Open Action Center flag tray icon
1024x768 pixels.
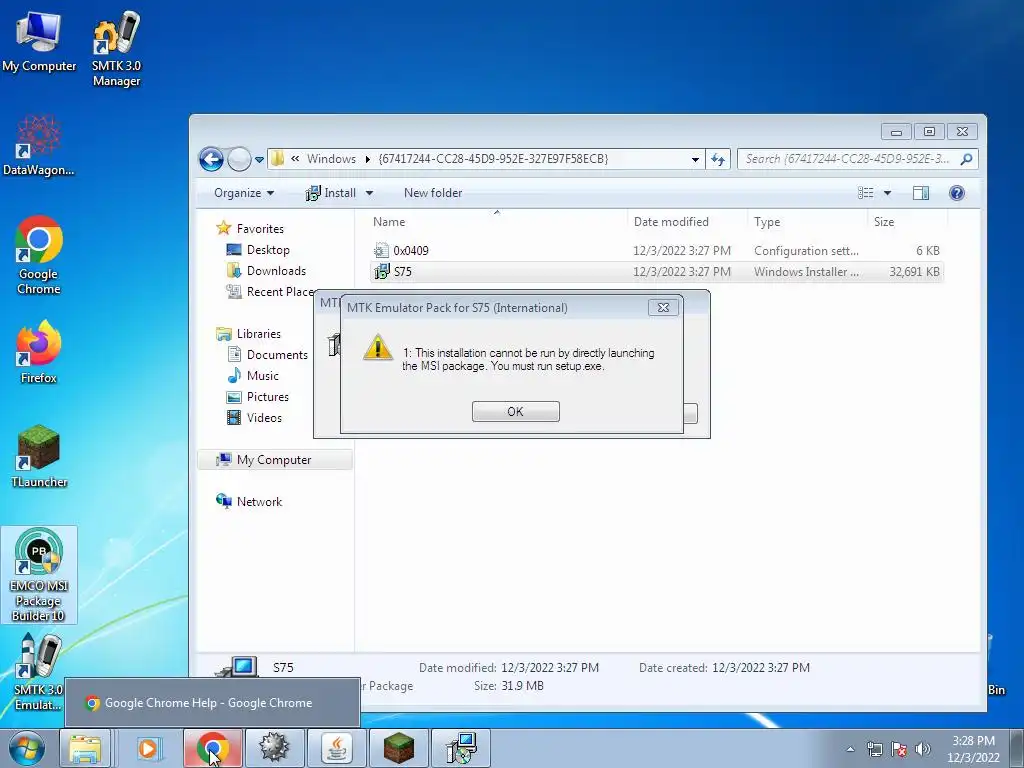899,749
